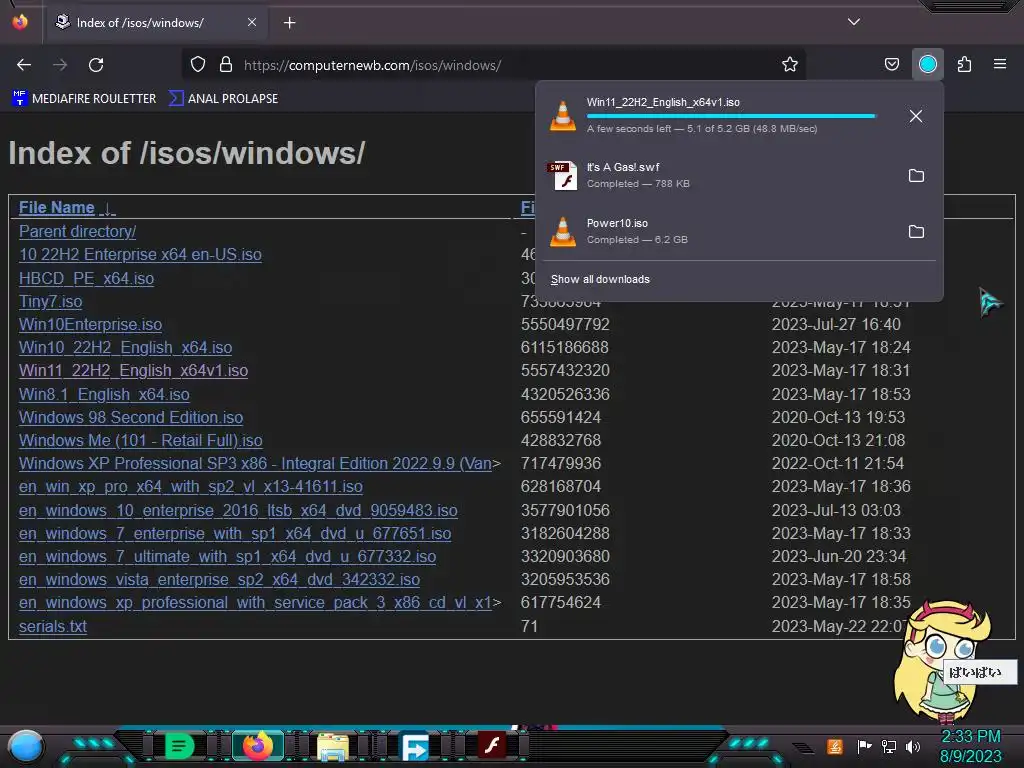1024x768 pixels.
Task: Open the Flash Player taskbar icon
Action: (492, 746)
